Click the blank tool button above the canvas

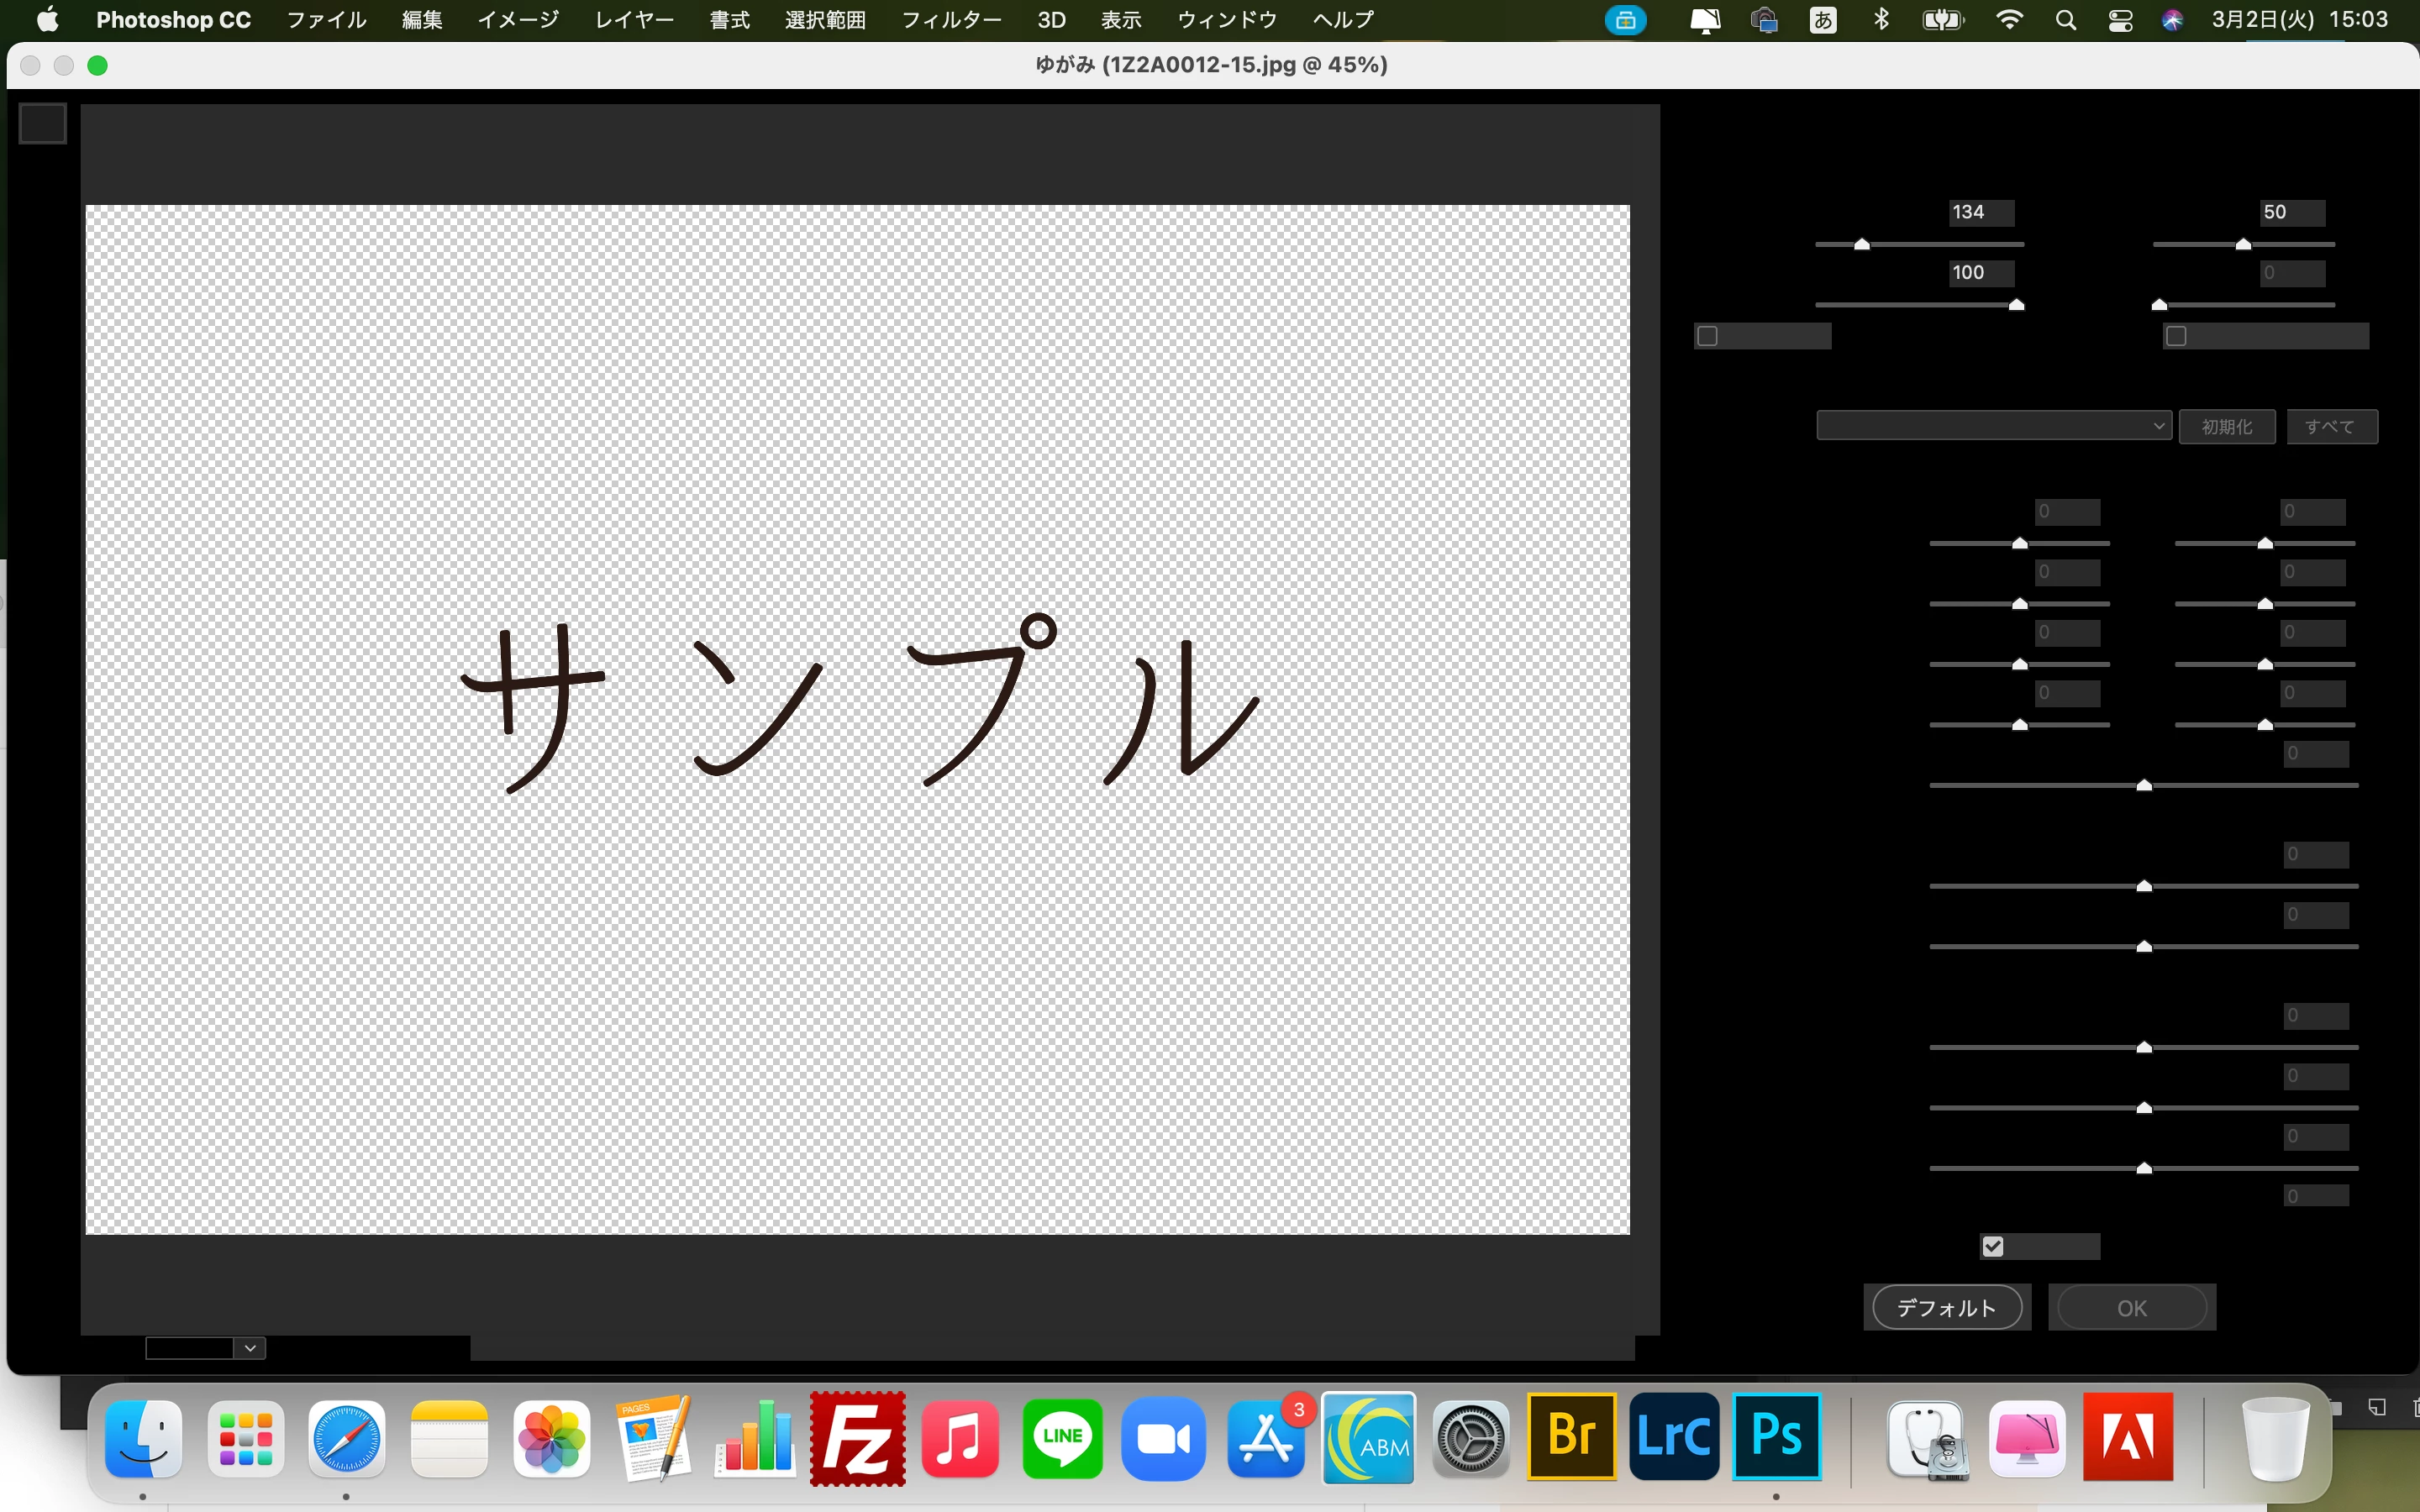point(43,124)
